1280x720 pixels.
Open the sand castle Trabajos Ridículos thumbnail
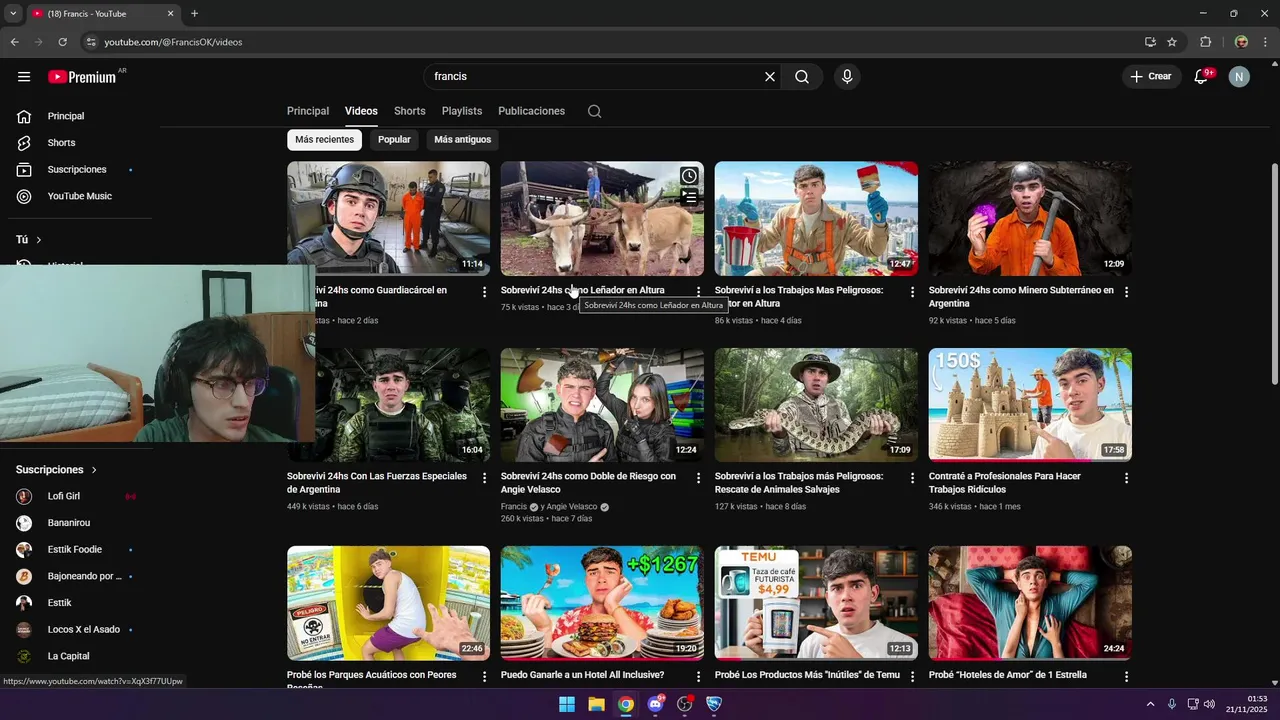(1030, 405)
